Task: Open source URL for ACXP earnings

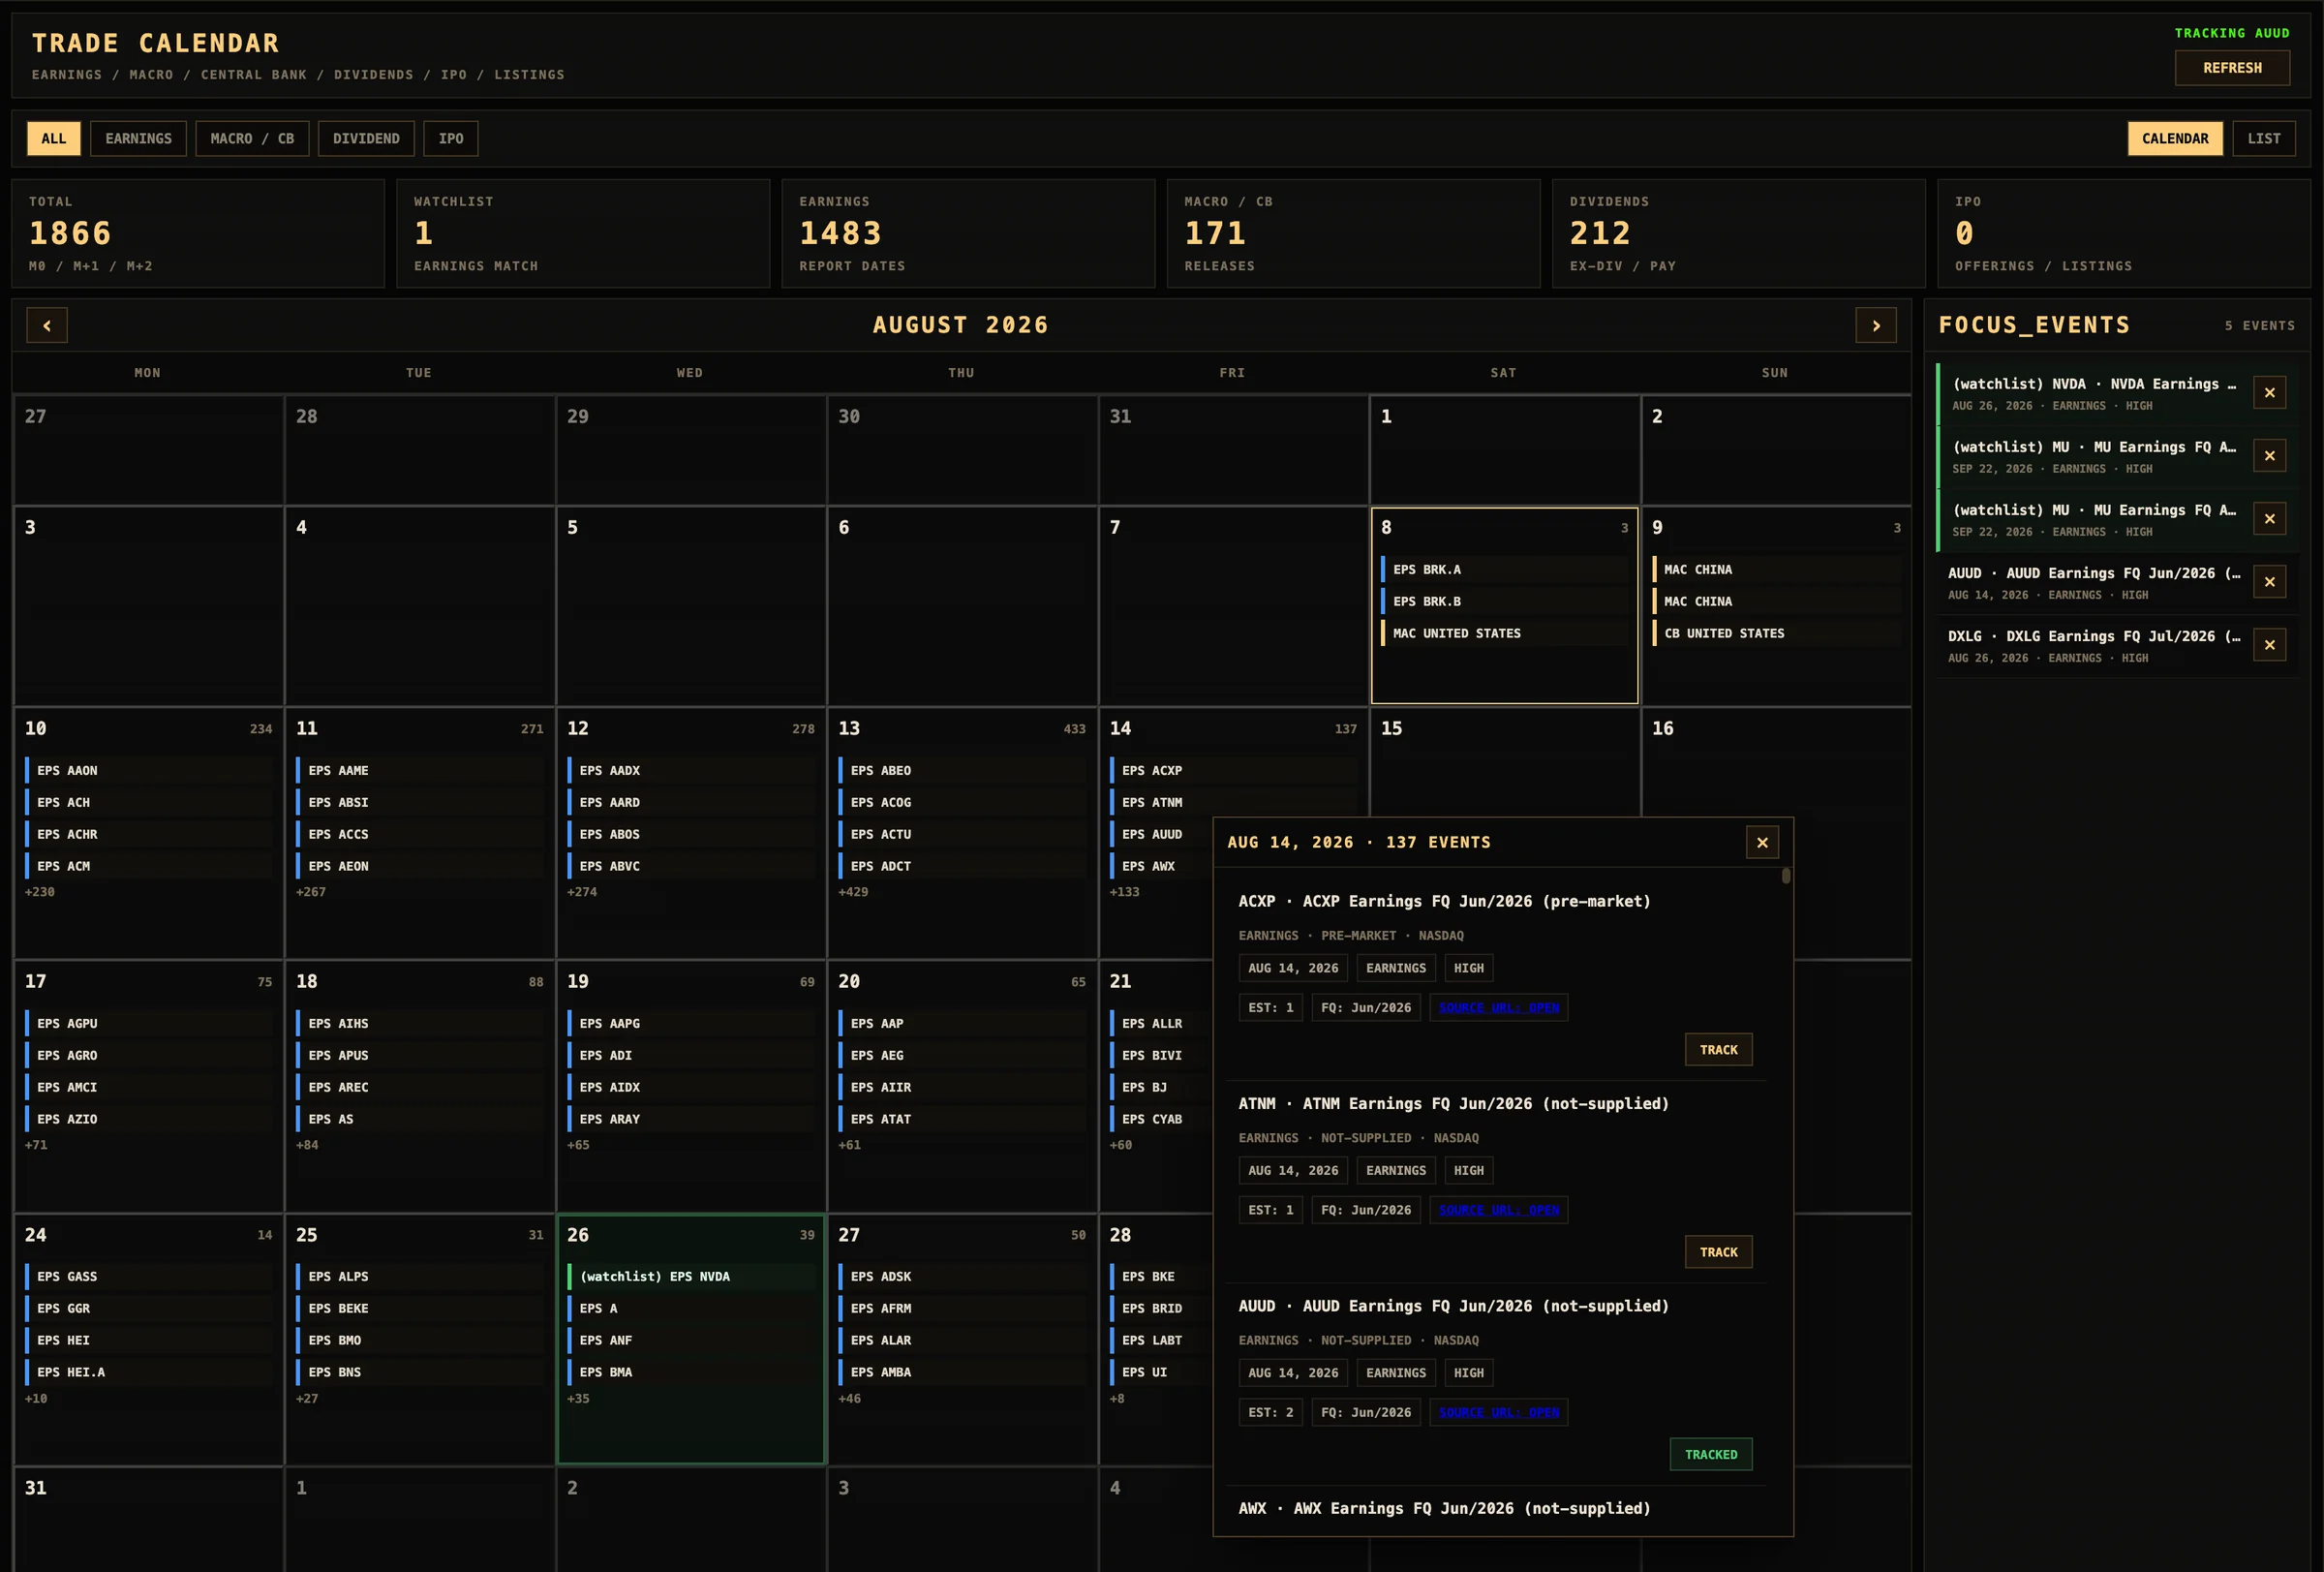Action: pyautogui.click(x=1499, y=1008)
